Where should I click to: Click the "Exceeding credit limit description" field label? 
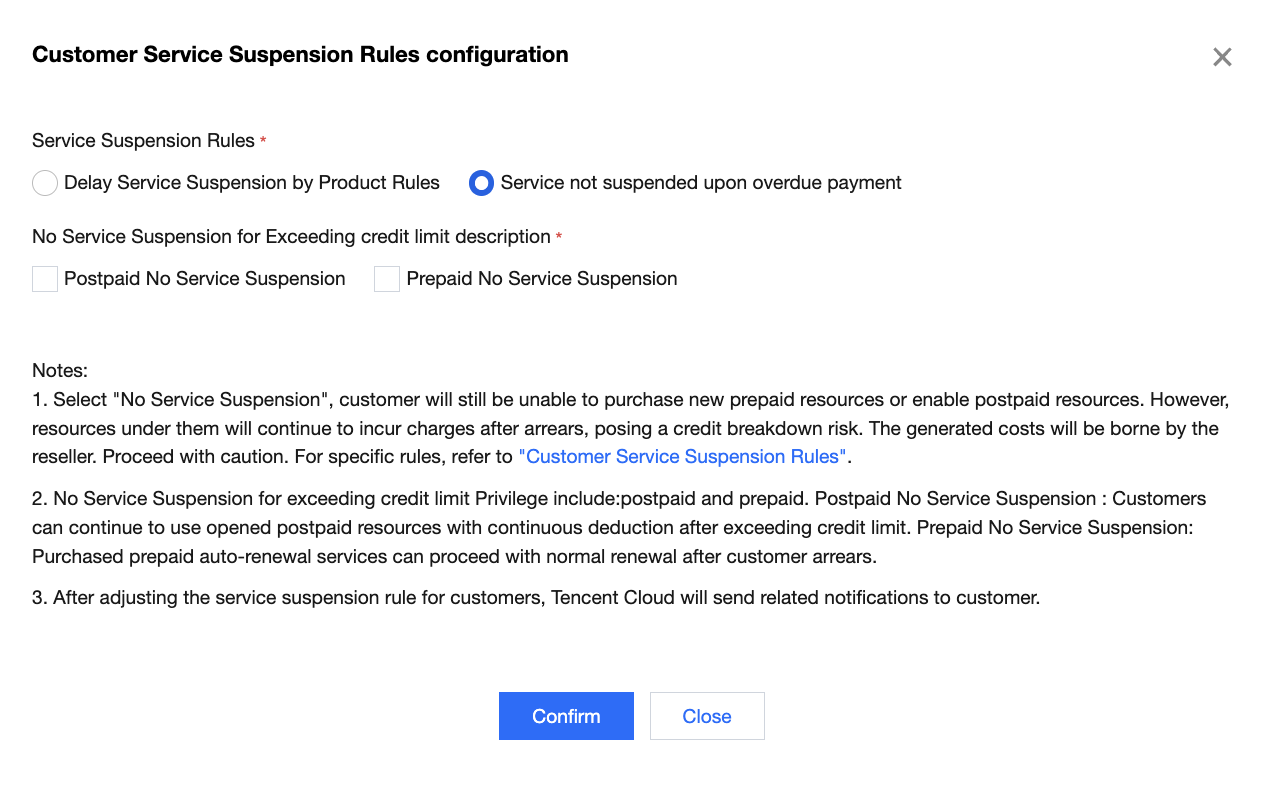[x=291, y=237]
